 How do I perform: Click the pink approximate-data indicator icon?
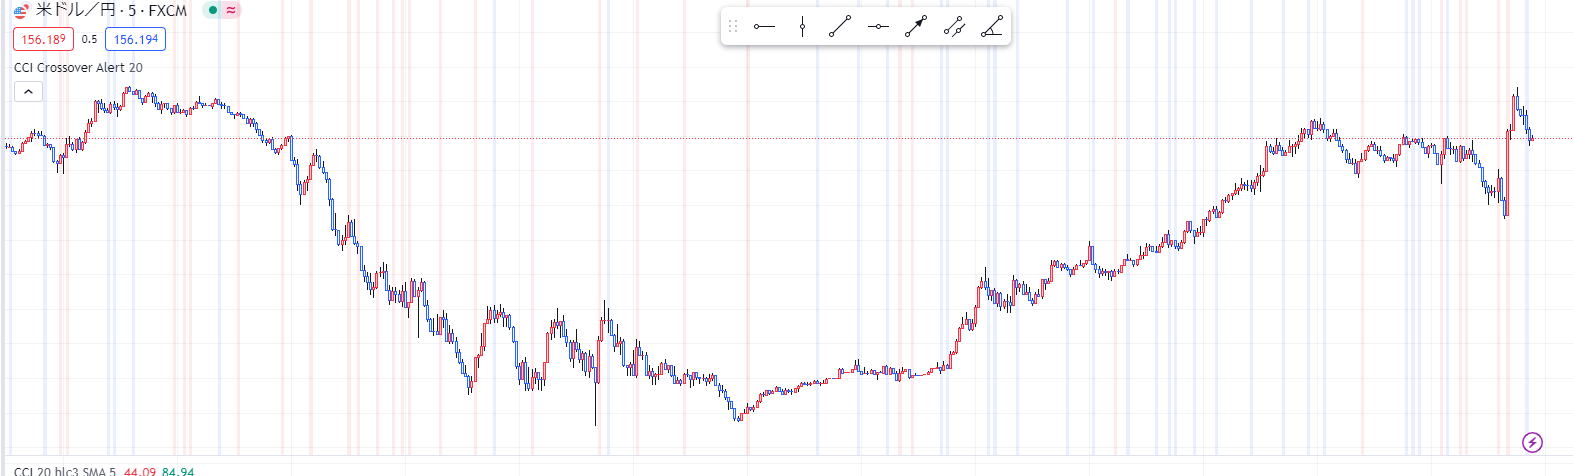tap(231, 10)
